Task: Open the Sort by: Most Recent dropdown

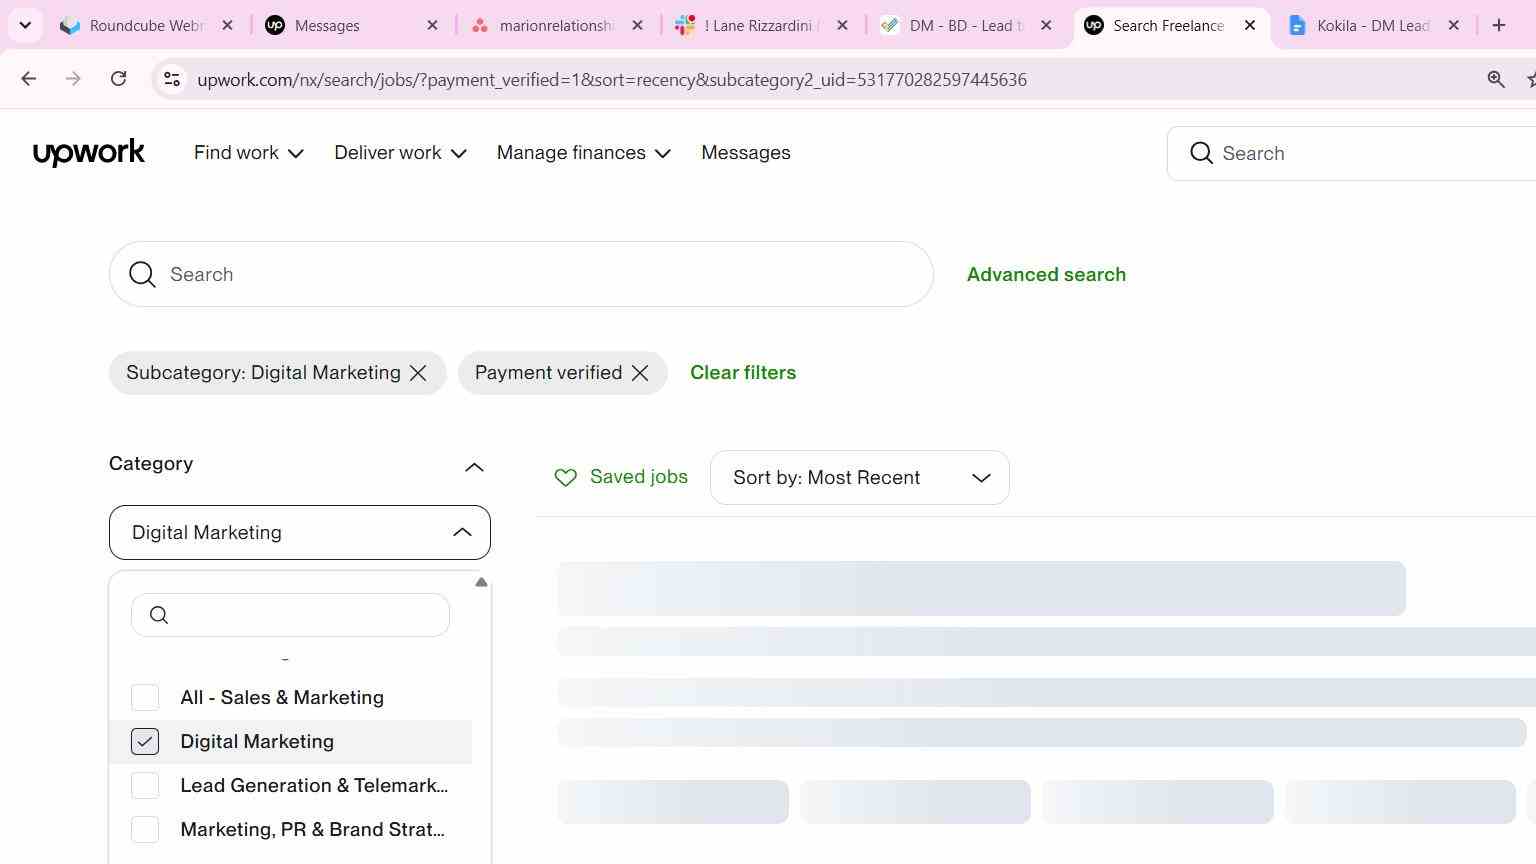Action: coord(860,478)
